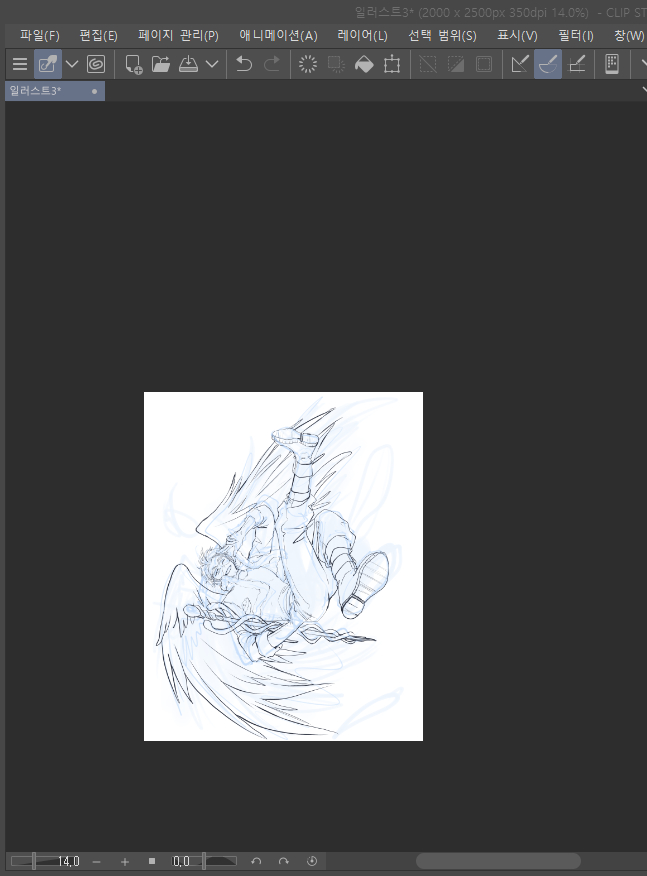Undo the last action with the arrow icon
Viewport: 647px width, 876px height.
tap(244, 64)
